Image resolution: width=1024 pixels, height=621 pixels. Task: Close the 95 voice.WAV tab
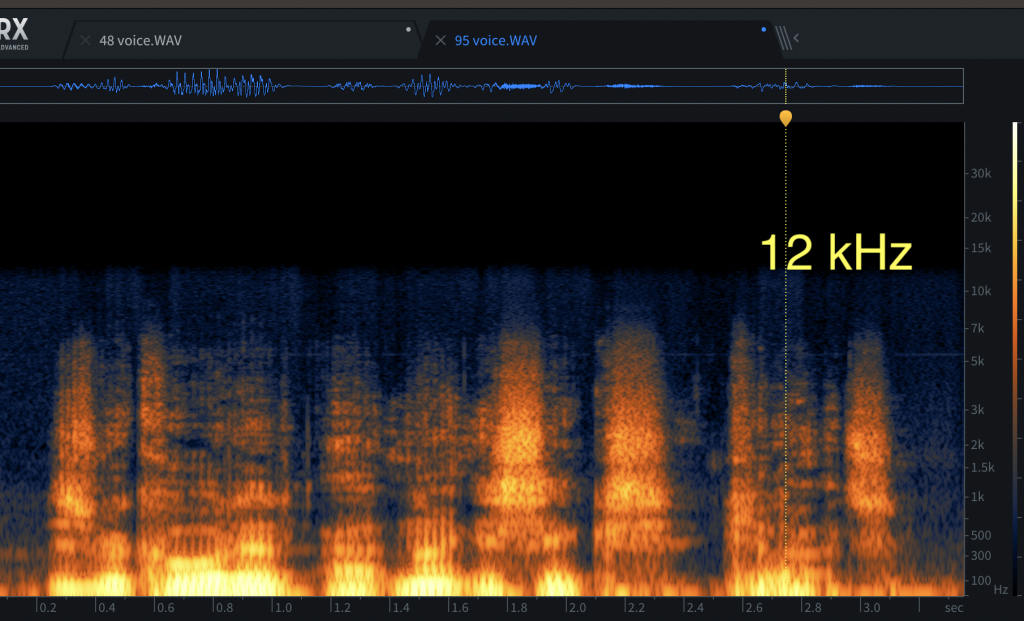[x=440, y=40]
